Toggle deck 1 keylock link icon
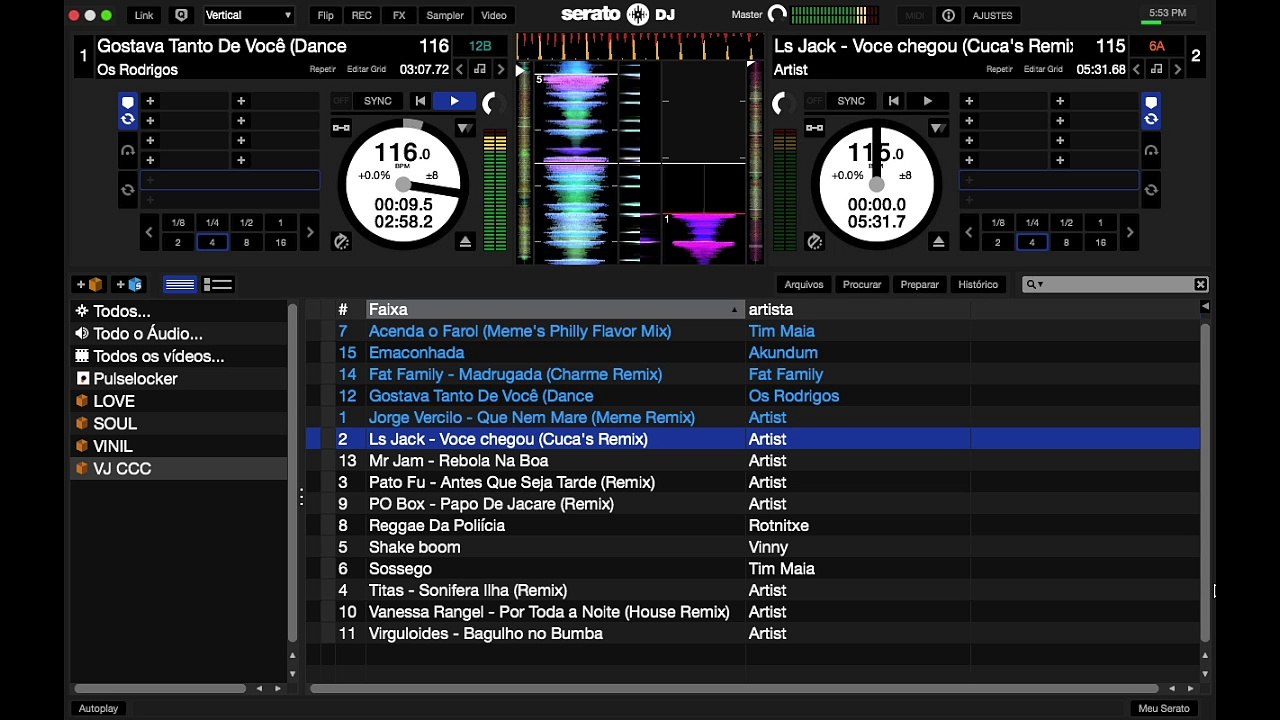This screenshot has width=1280, height=720. point(341,127)
